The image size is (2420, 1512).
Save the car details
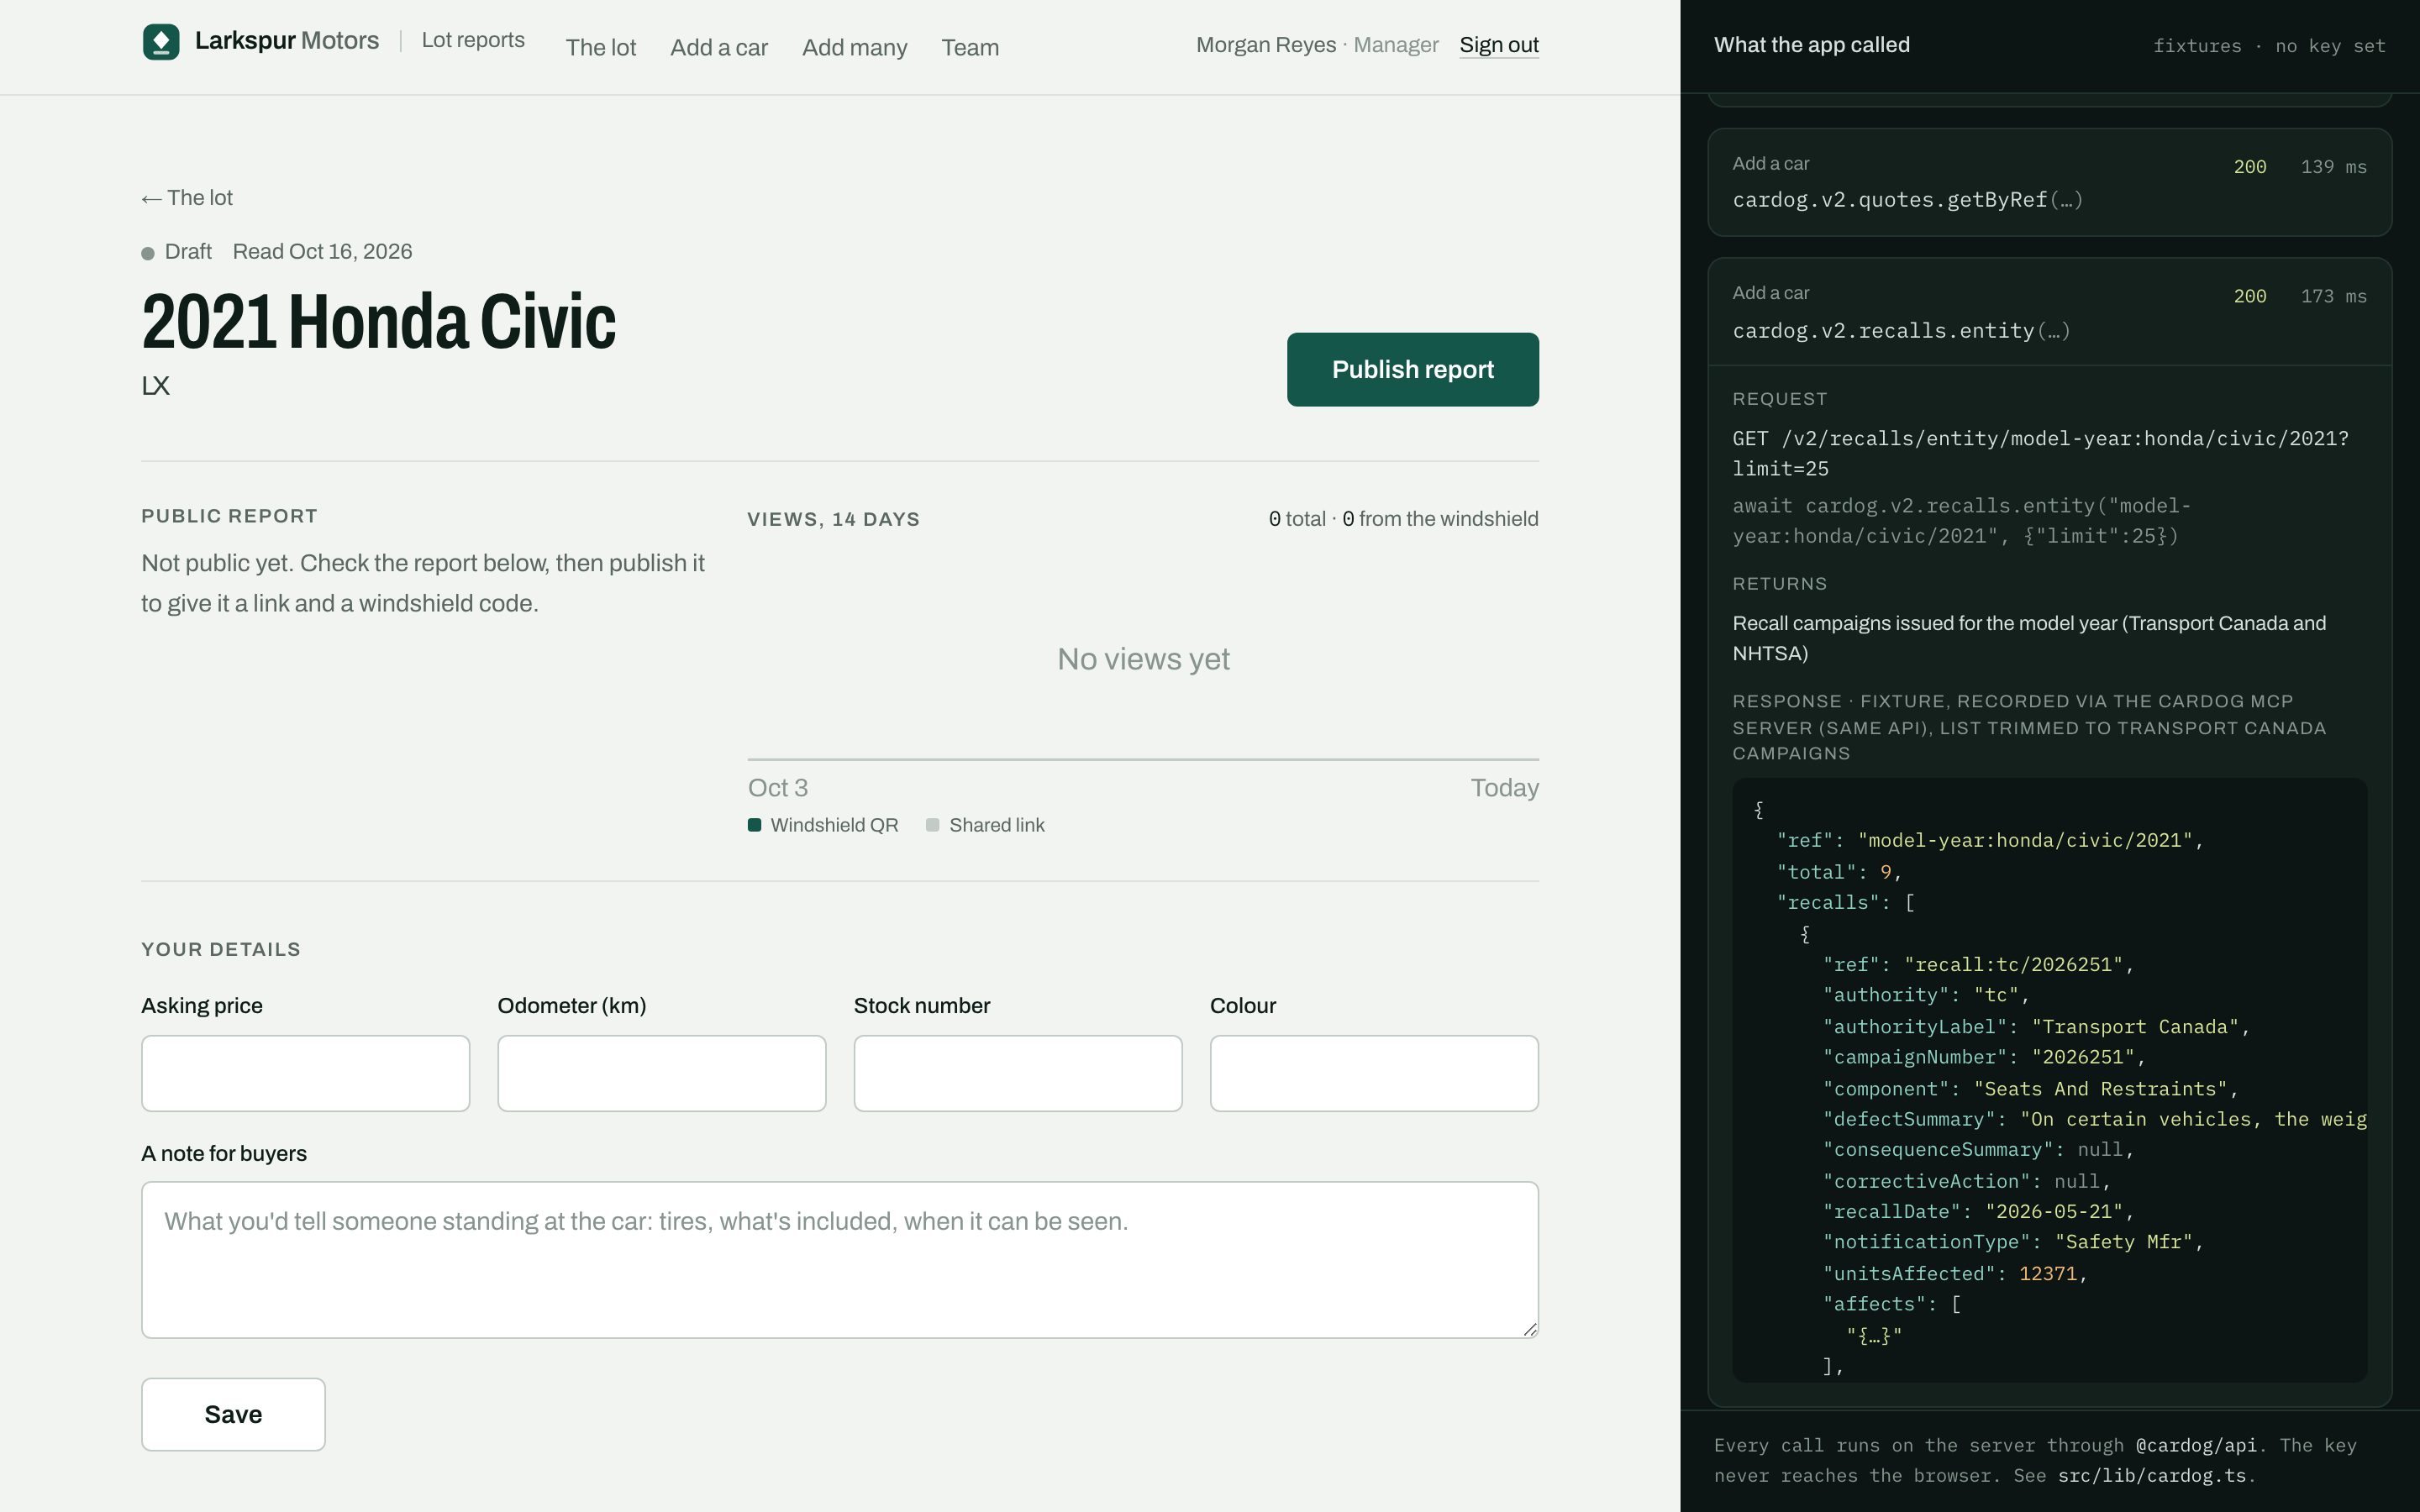233,1414
